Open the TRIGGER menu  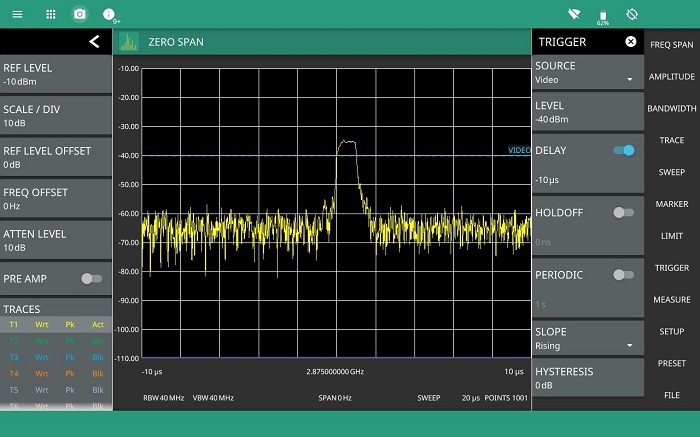pyautogui.click(x=671, y=268)
